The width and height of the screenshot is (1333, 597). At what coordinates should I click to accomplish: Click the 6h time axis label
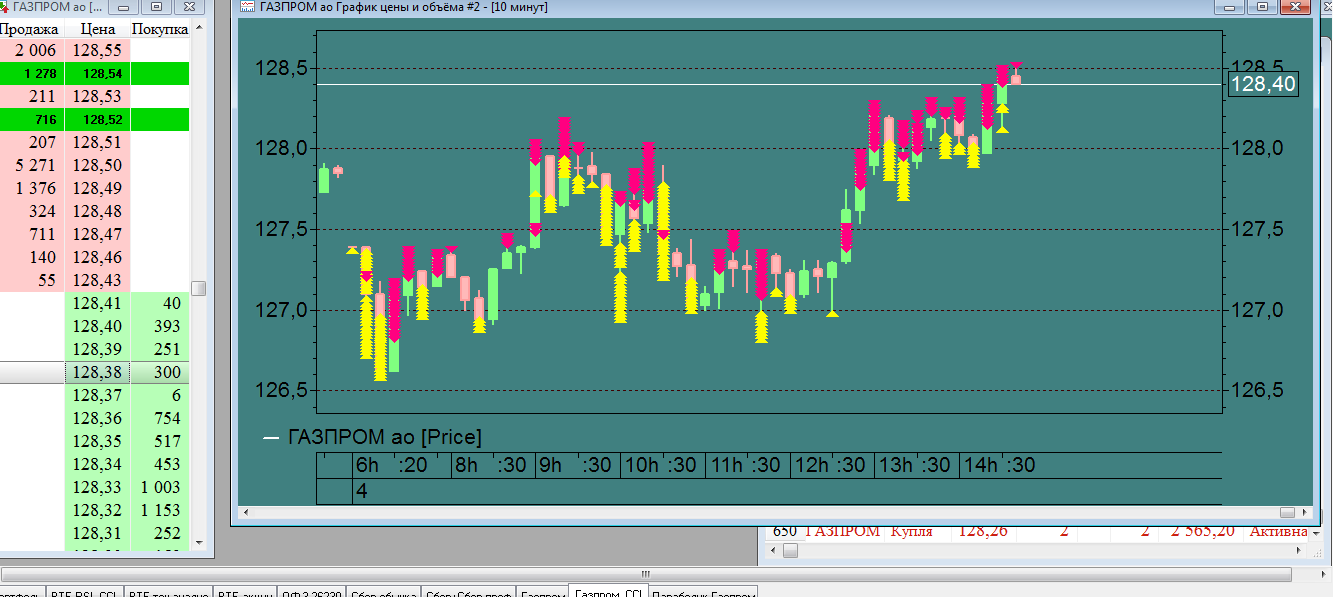point(367,465)
